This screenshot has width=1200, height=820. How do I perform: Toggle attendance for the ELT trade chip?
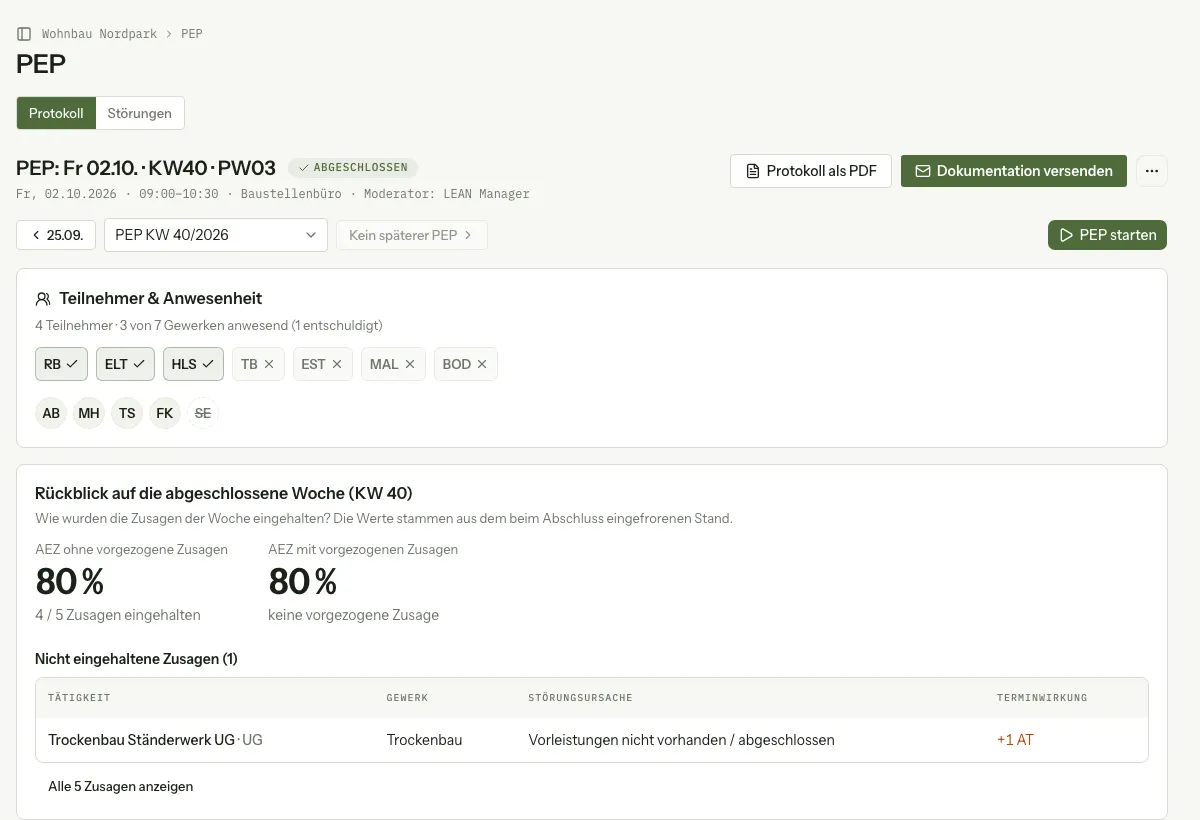(x=125, y=364)
